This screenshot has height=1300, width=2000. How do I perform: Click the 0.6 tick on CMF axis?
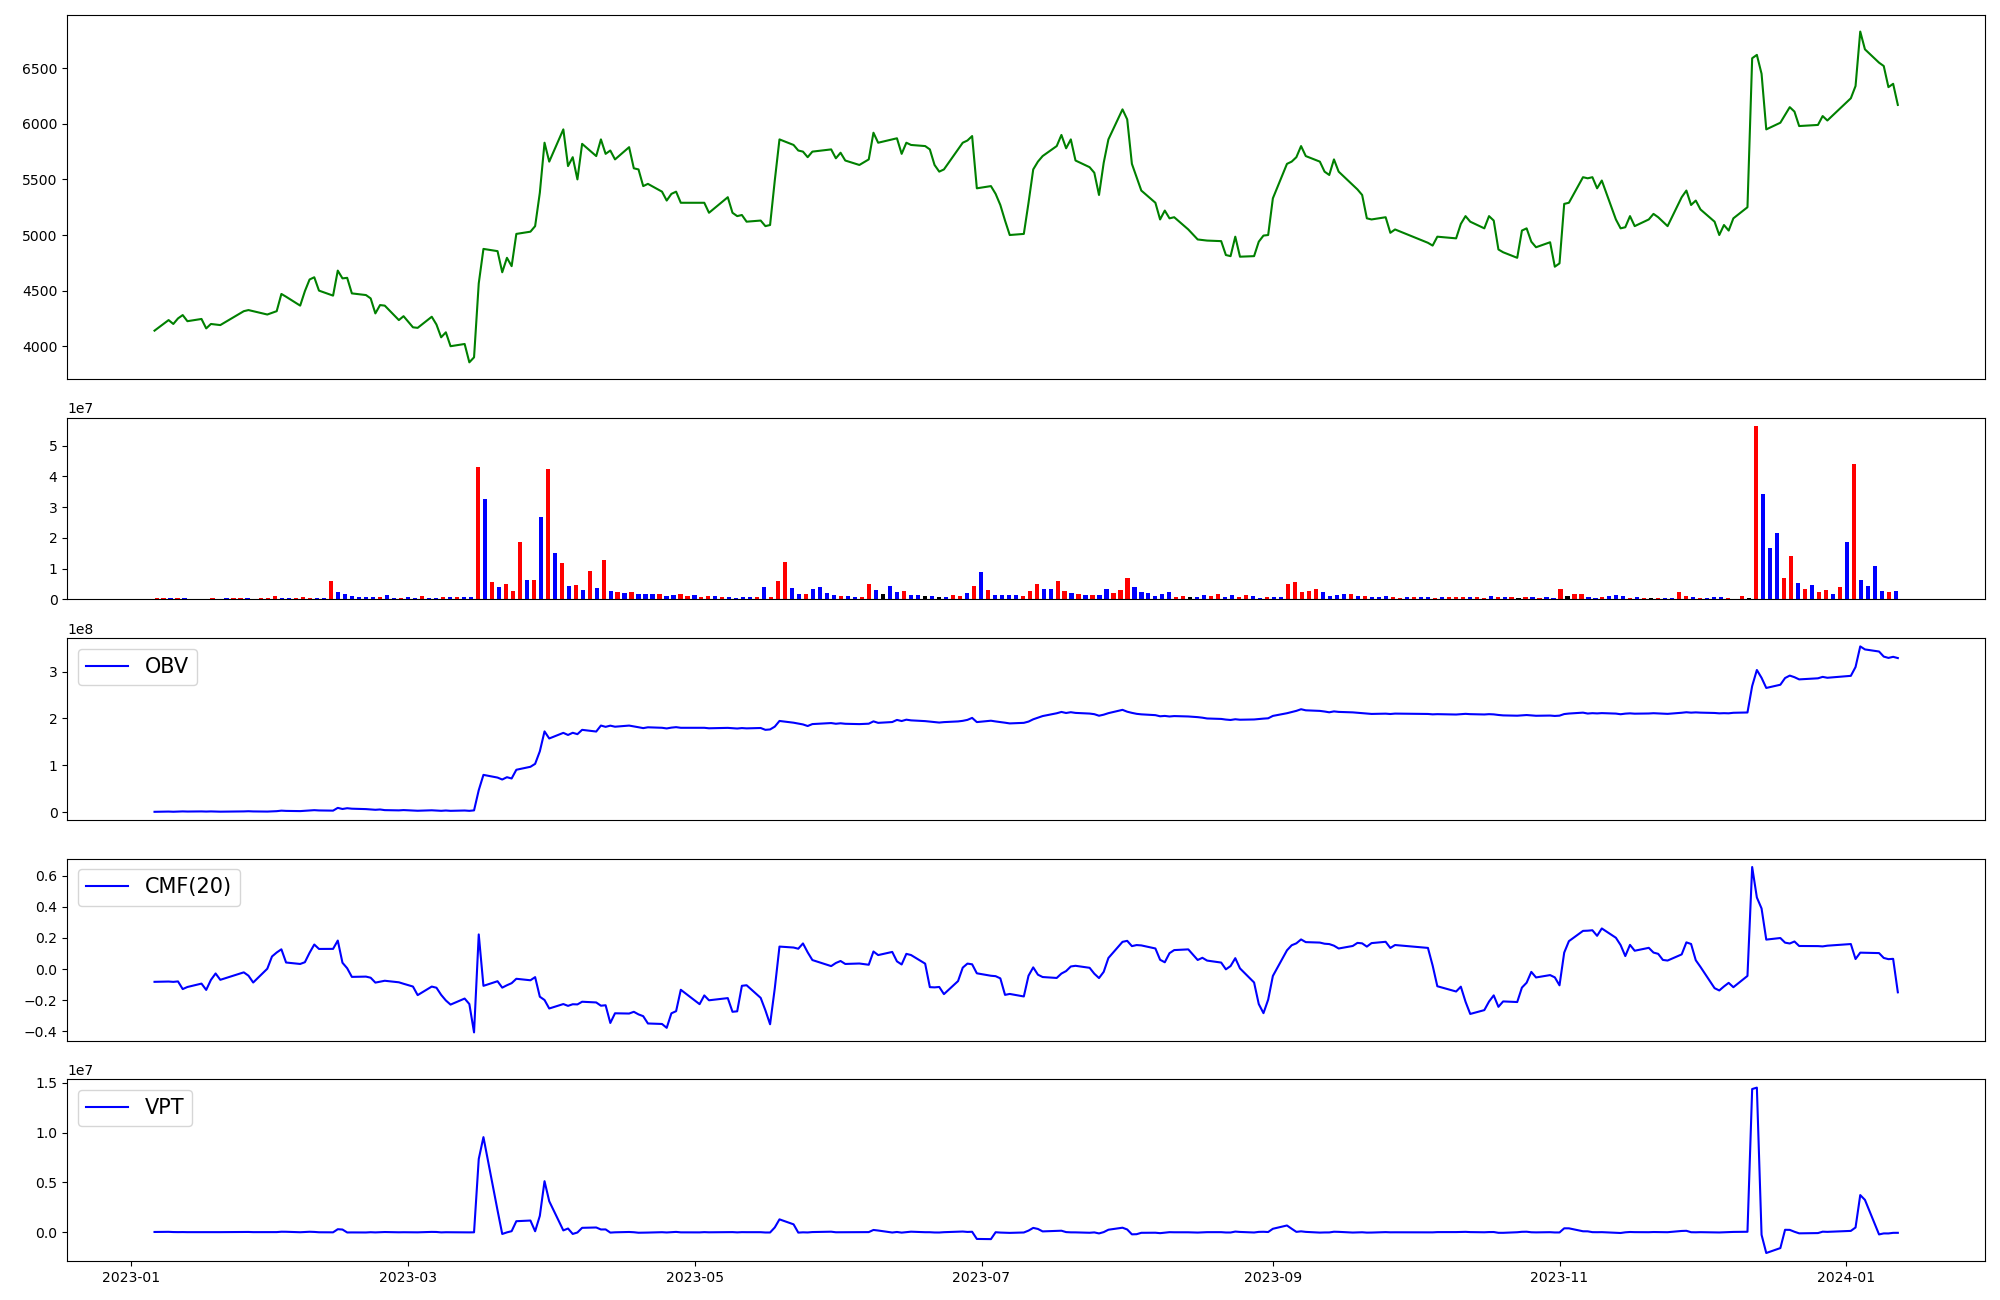pyautogui.click(x=47, y=876)
